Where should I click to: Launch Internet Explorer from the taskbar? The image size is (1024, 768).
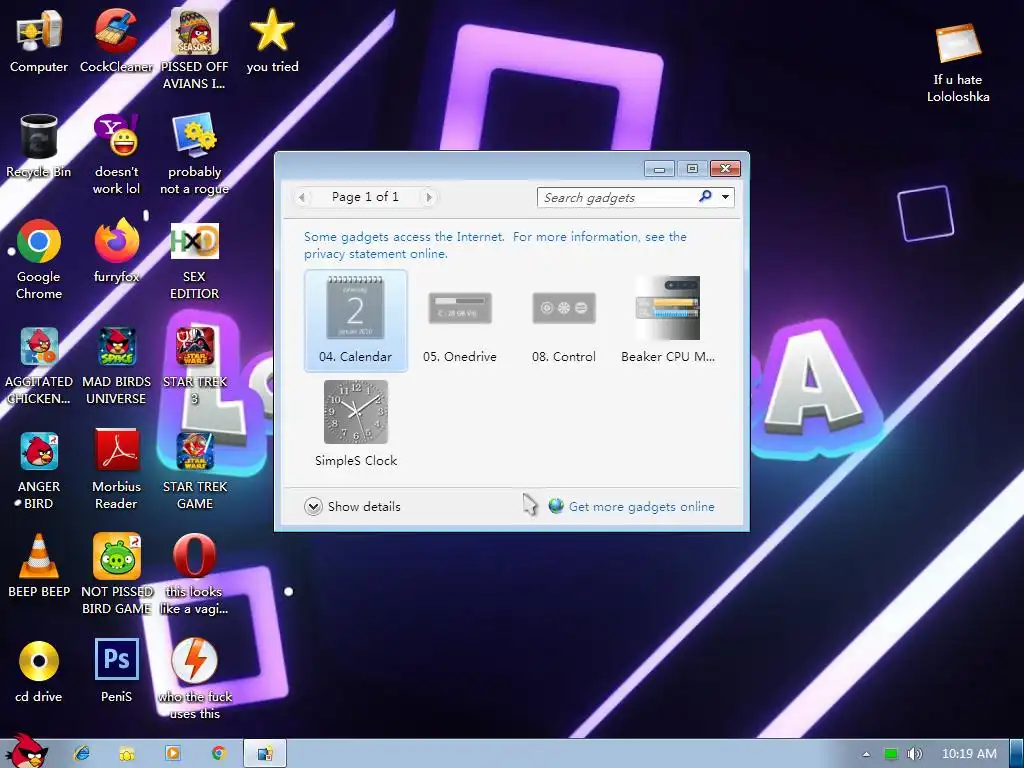82,754
